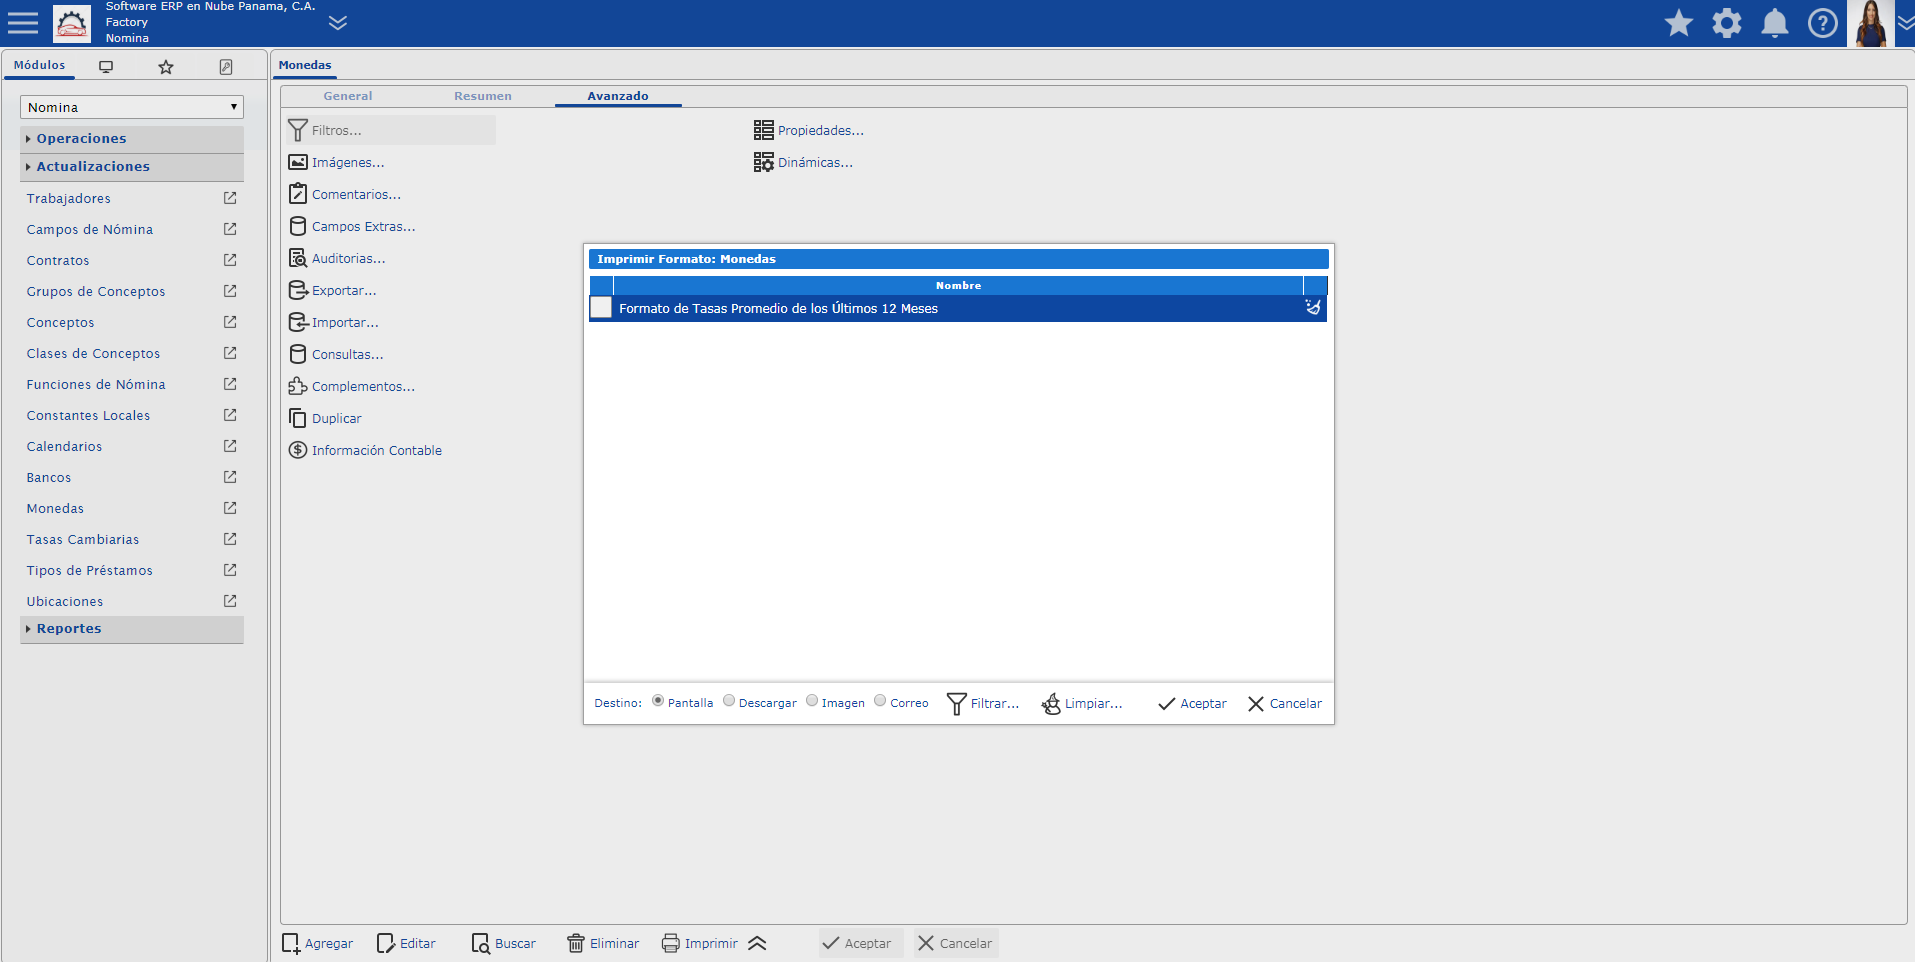
Task: Go to Funciones de Nómina
Action: point(96,385)
